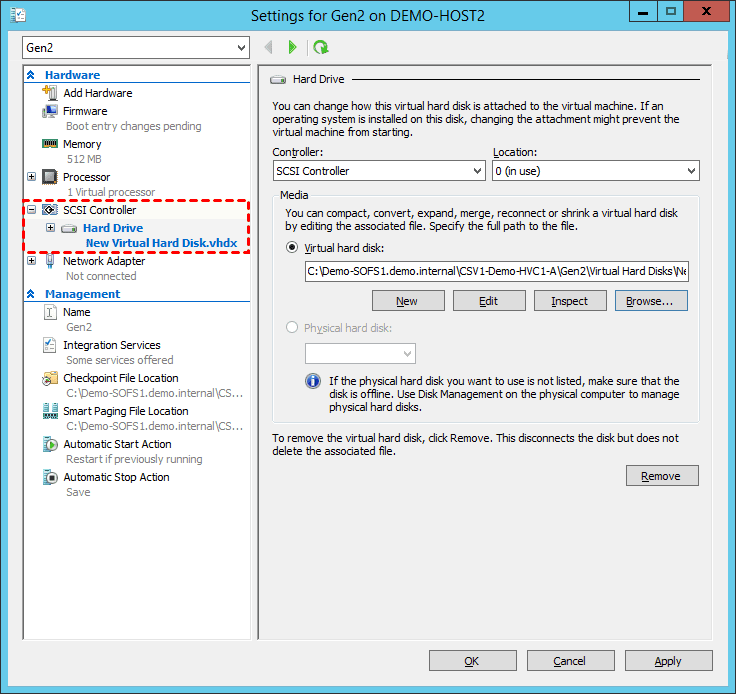Image resolution: width=736 pixels, height=694 pixels.
Task: Select Memory in the tree
Action: 82,144
